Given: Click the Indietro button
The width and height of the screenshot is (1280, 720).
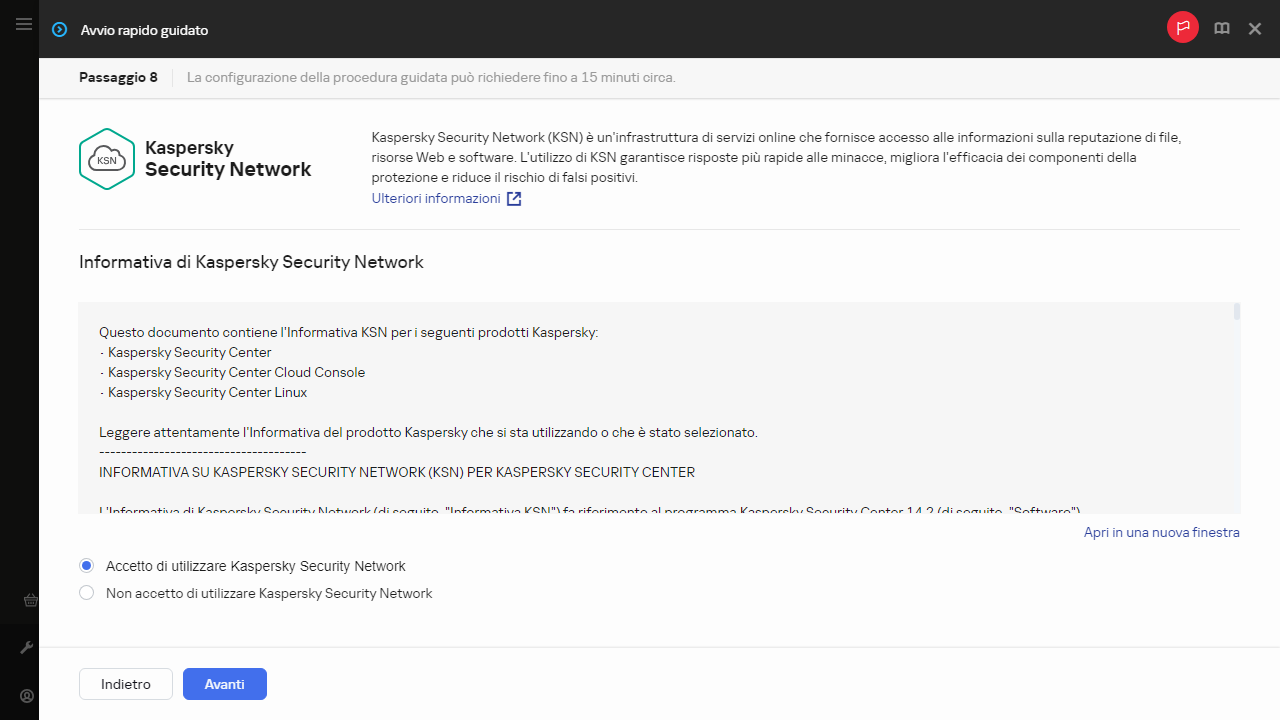Looking at the screenshot, I should tap(125, 684).
